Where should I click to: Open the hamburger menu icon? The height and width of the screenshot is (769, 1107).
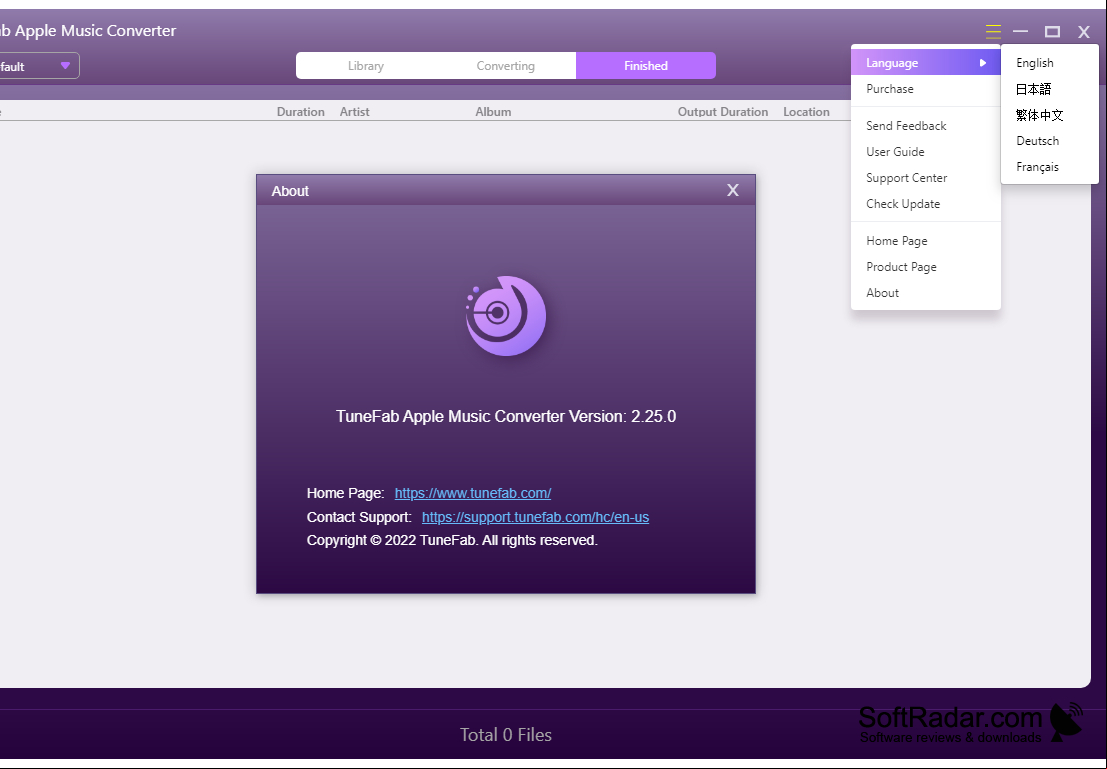[993, 31]
